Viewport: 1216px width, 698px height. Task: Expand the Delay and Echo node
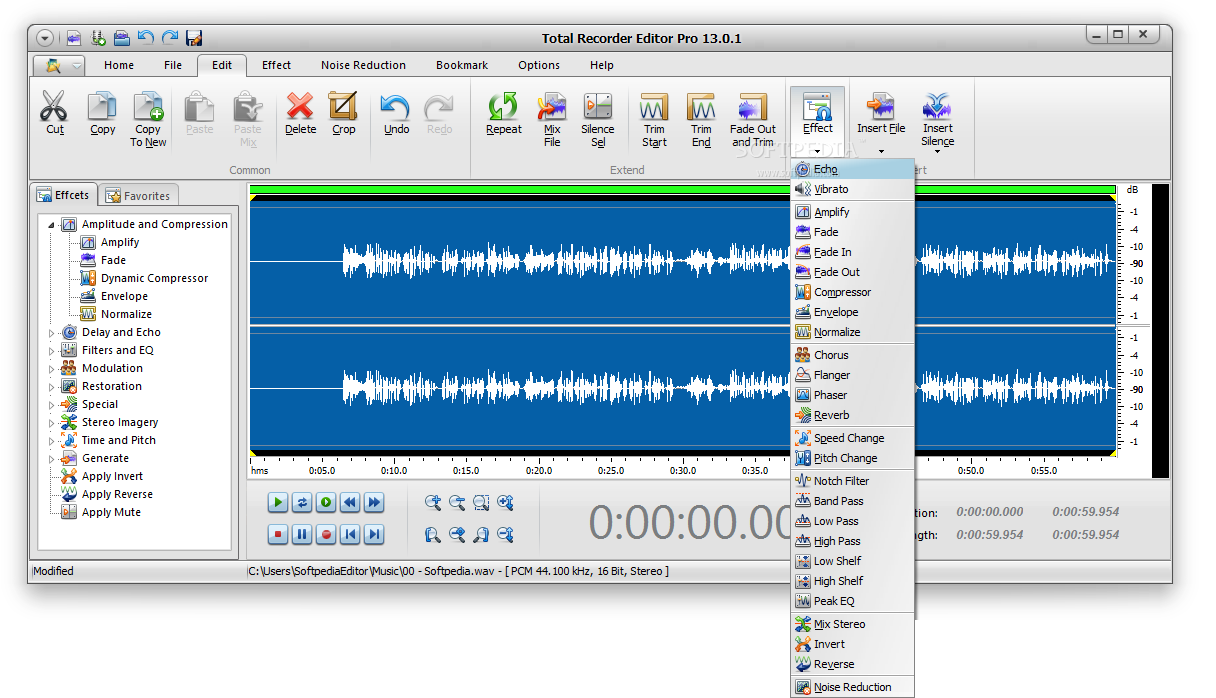click(52, 333)
